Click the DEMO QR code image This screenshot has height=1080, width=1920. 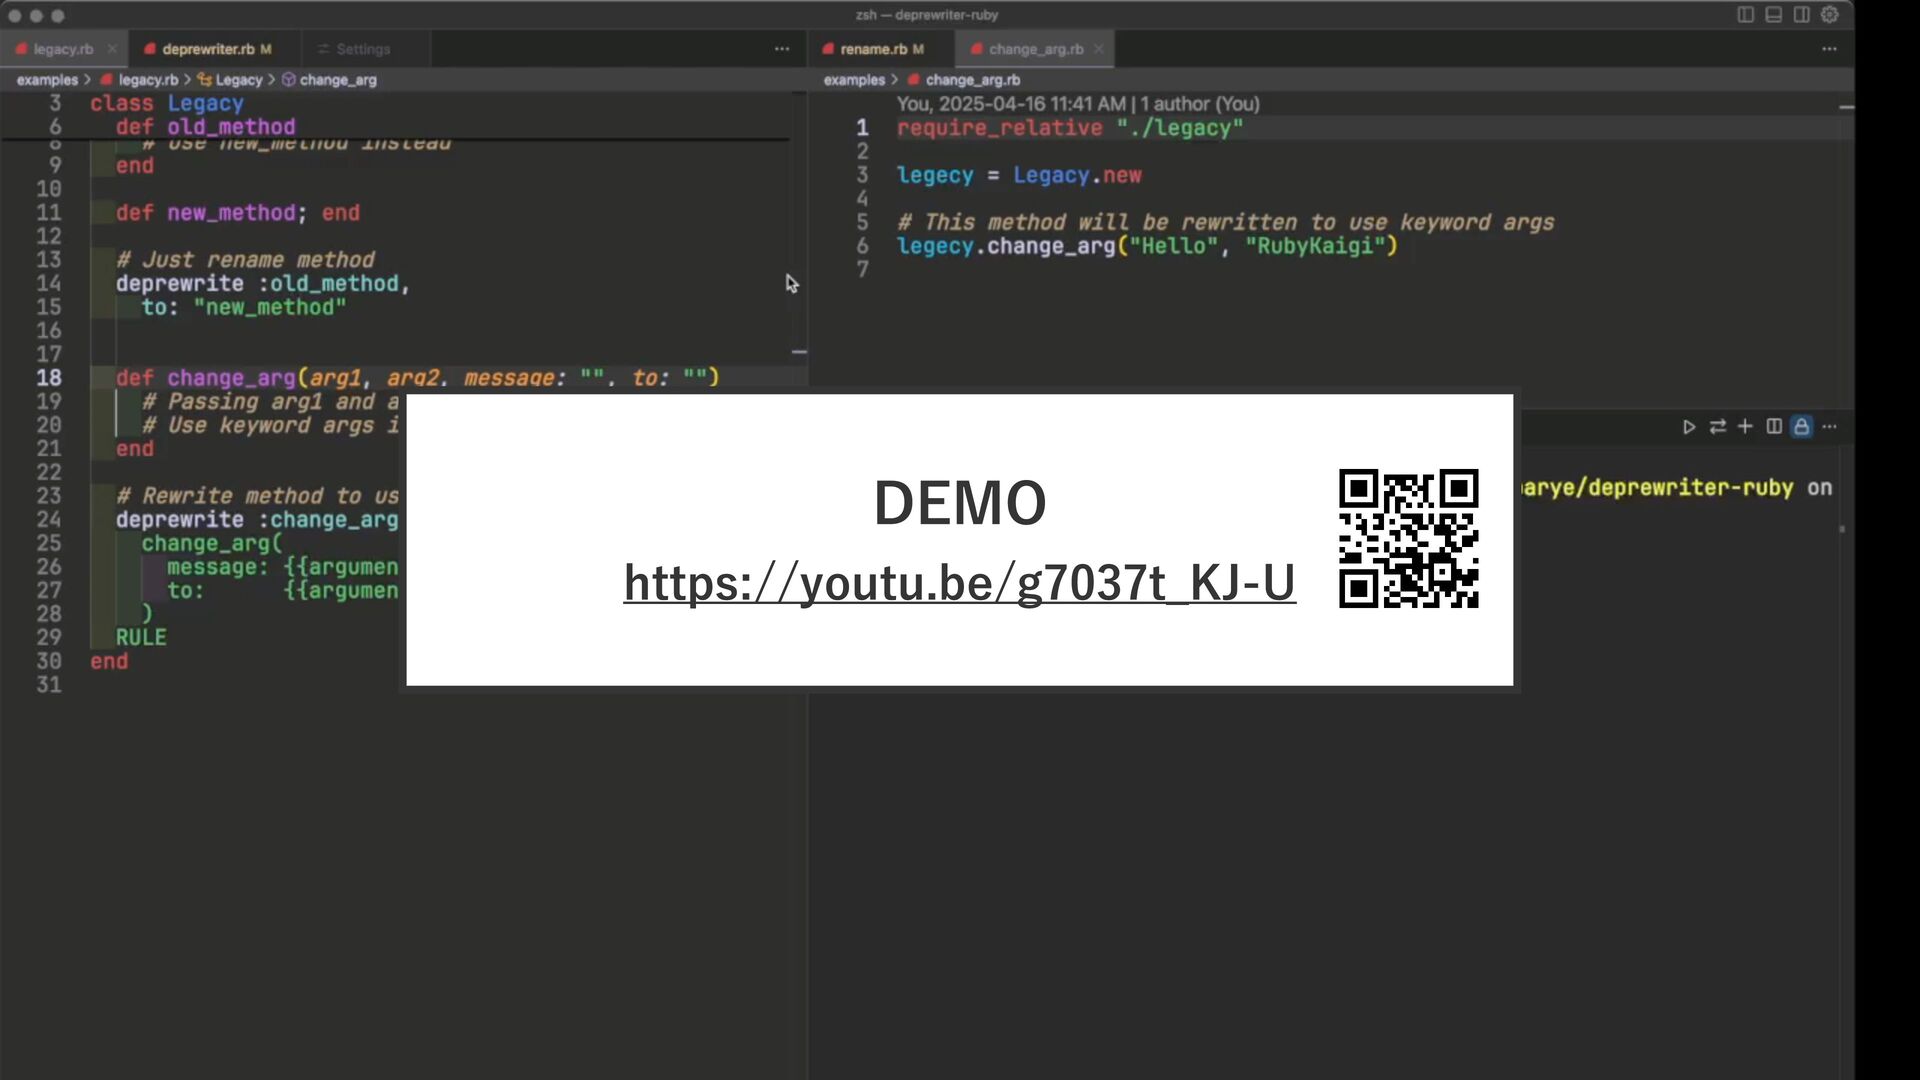click(1408, 539)
